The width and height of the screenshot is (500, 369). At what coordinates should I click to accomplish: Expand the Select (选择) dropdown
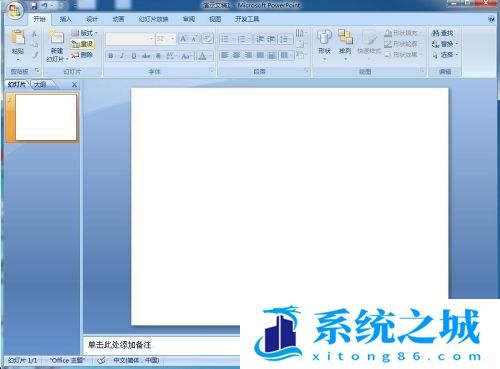coord(445,55)
